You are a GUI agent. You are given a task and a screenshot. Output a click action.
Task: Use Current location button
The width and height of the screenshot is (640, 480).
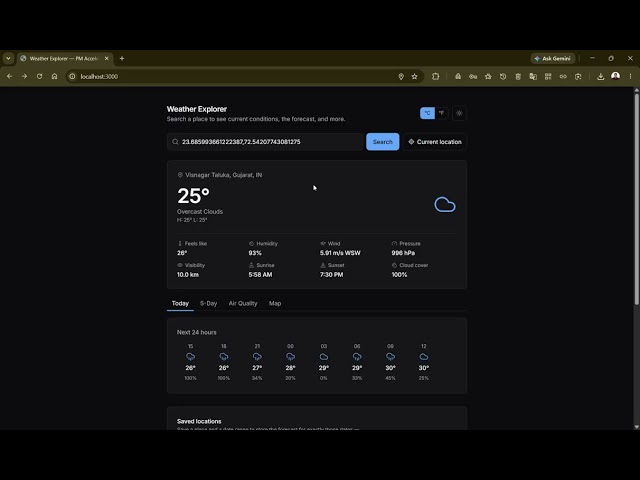coord(435,142)
